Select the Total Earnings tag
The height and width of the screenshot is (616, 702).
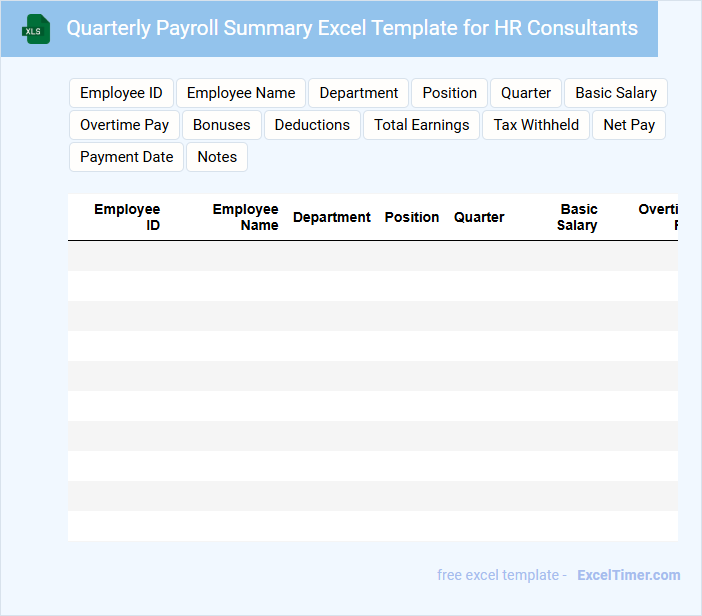coord(421,125)
